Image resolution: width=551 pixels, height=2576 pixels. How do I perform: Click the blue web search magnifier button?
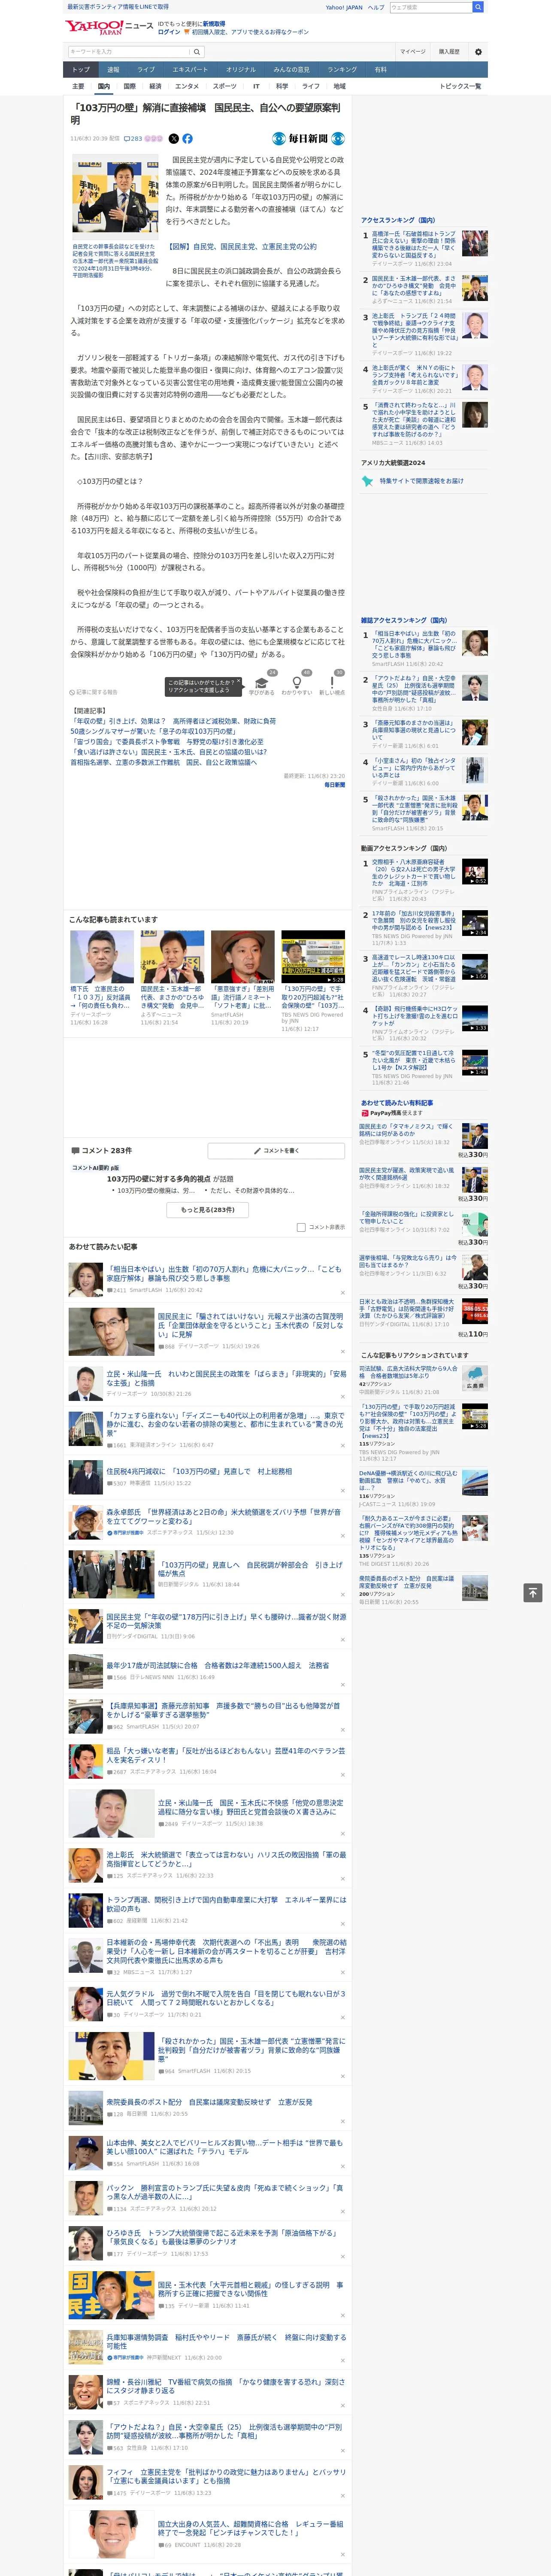tap(478, 7)
